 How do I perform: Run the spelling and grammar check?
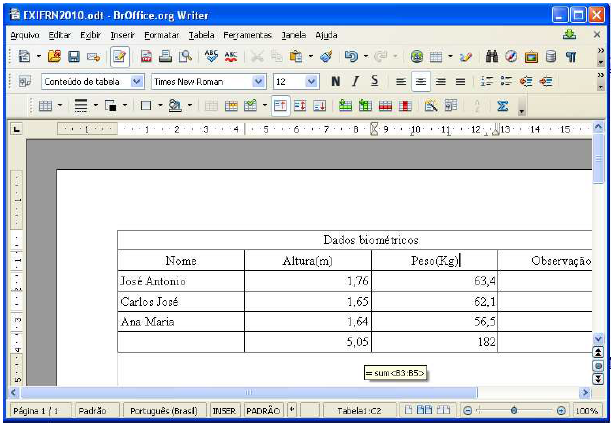tap(211, 57)
